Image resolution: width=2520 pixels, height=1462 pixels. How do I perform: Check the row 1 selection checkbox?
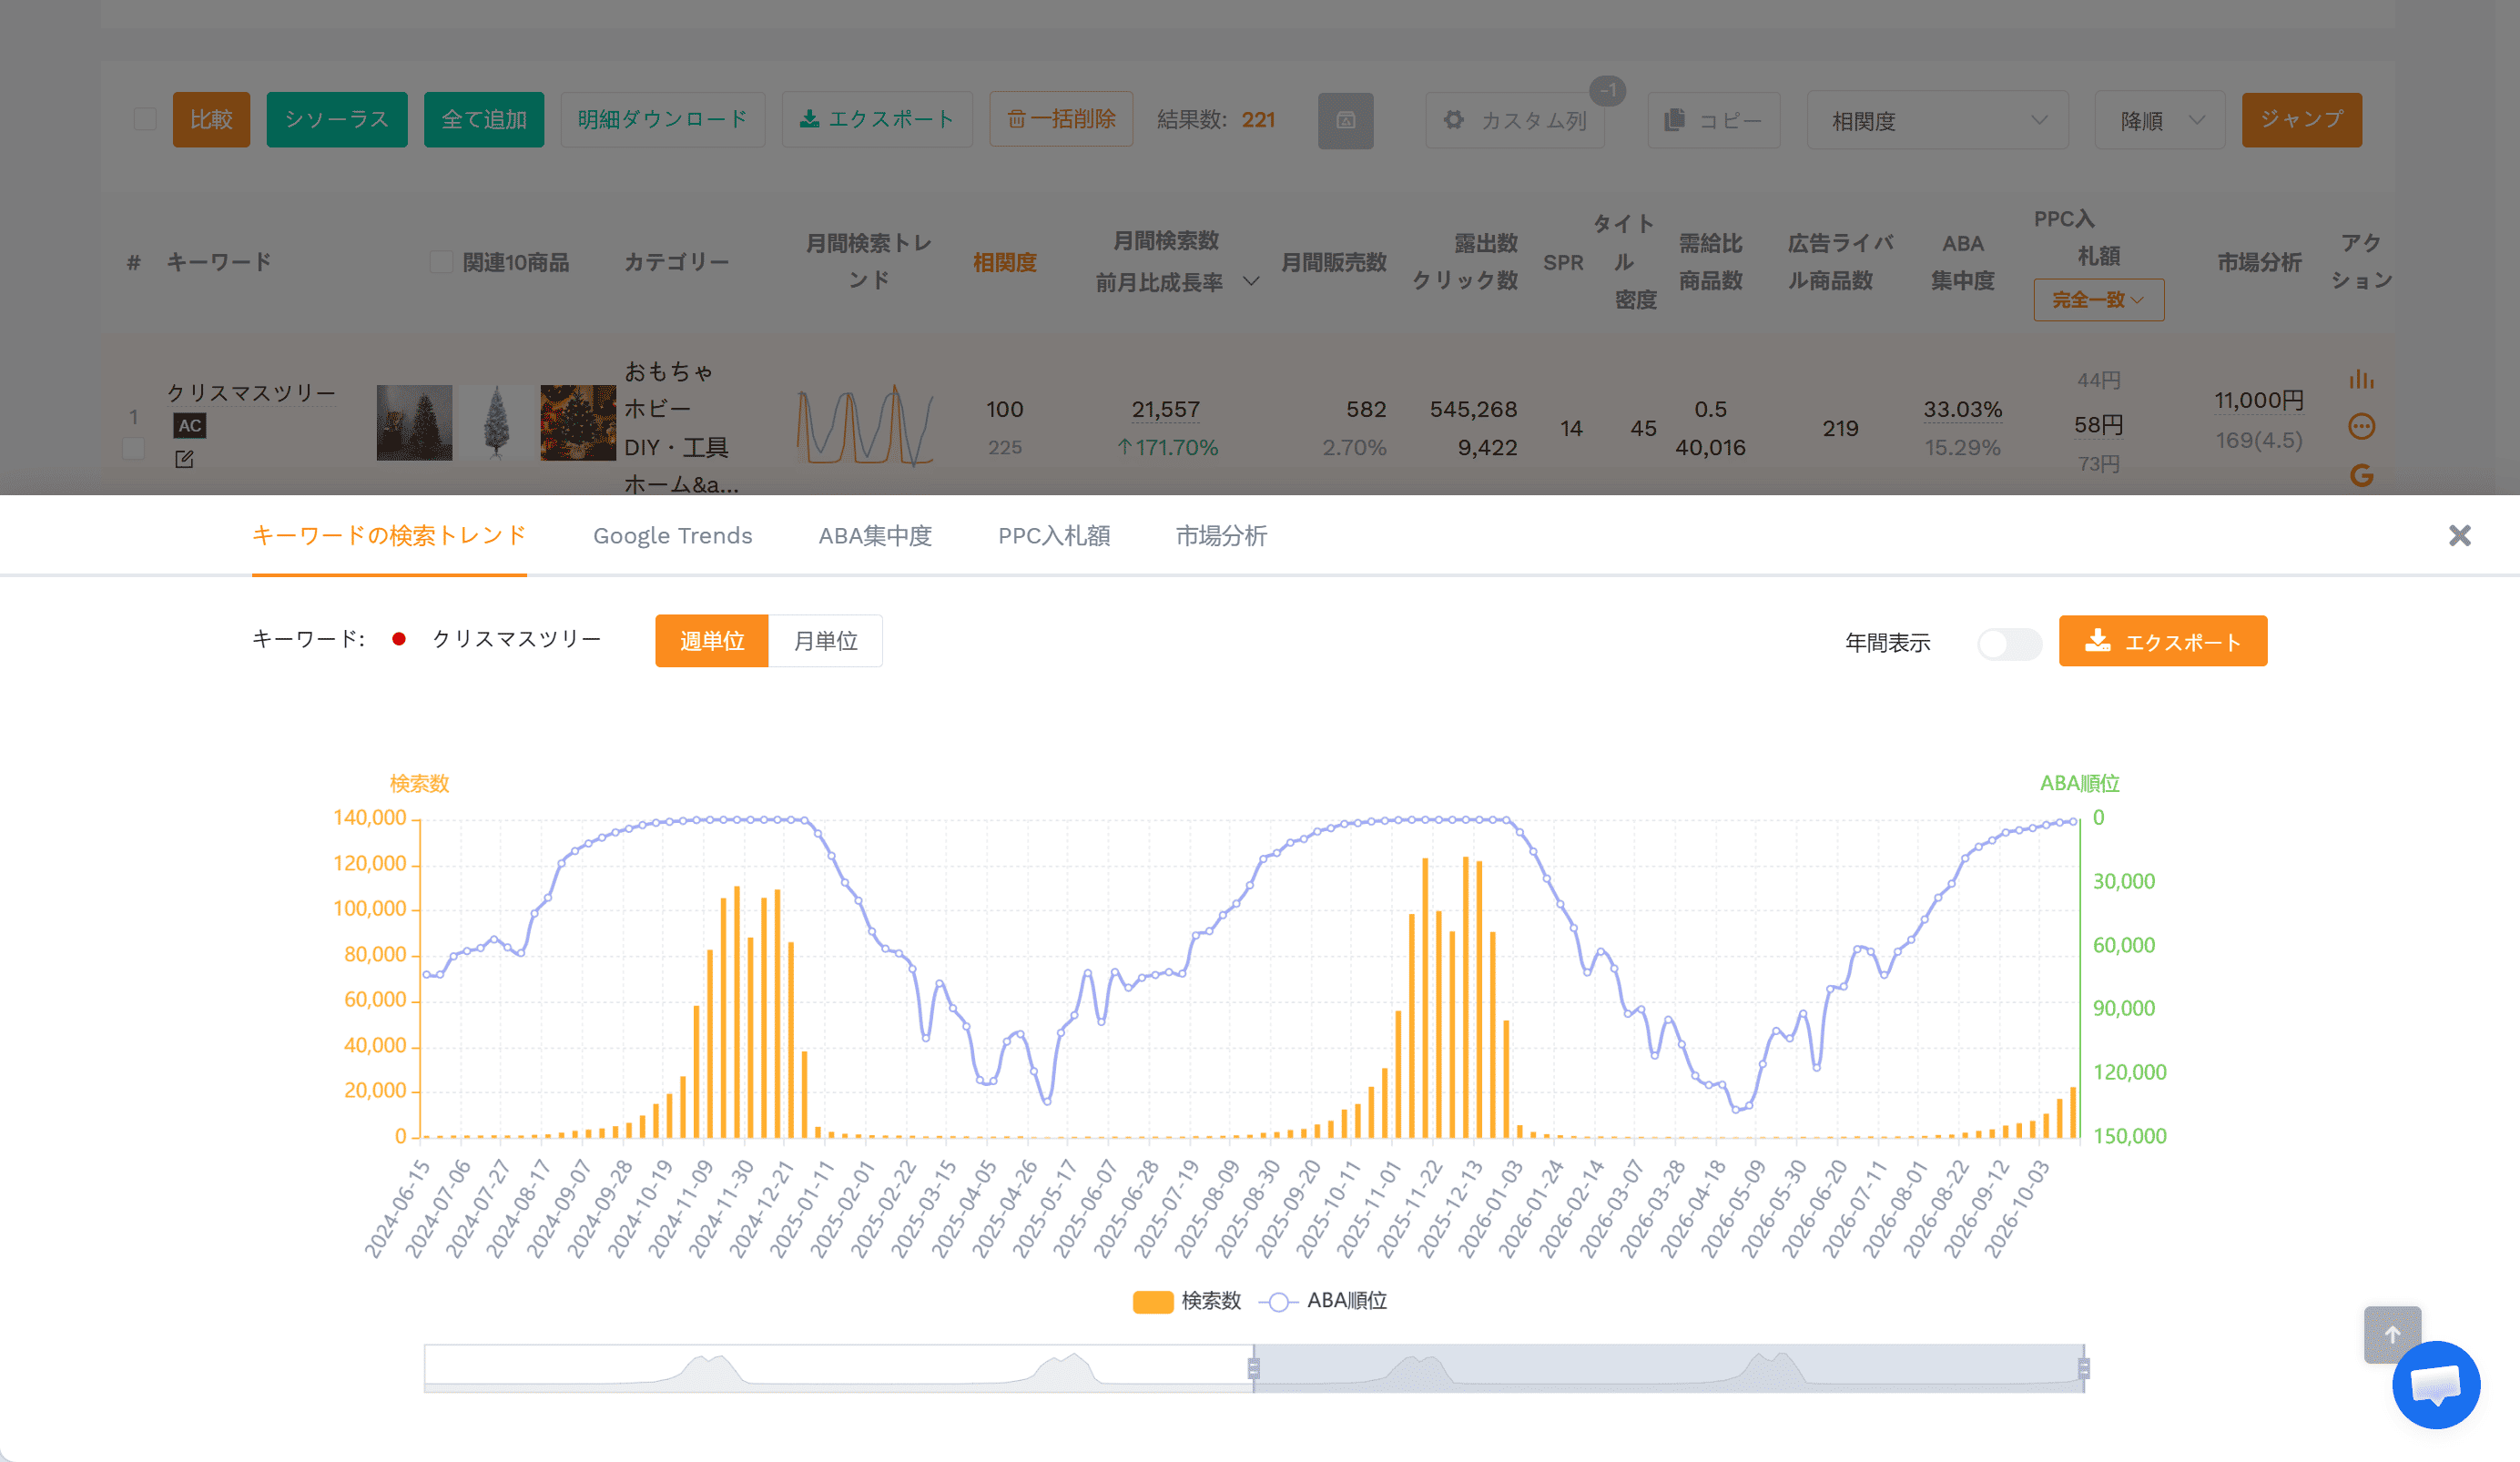pyautogui.click(x=133, y=448)
